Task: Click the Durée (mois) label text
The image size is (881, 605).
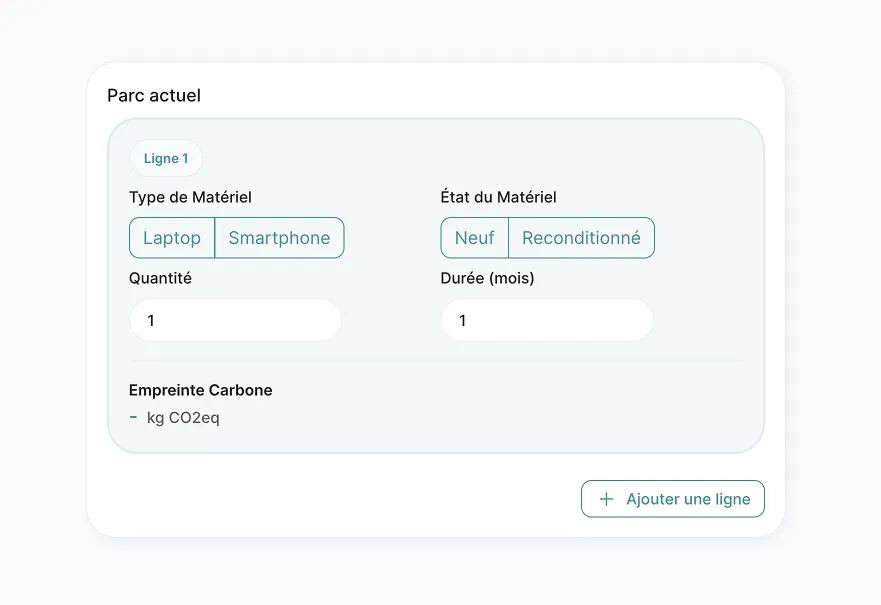Action: click(487, 278)
